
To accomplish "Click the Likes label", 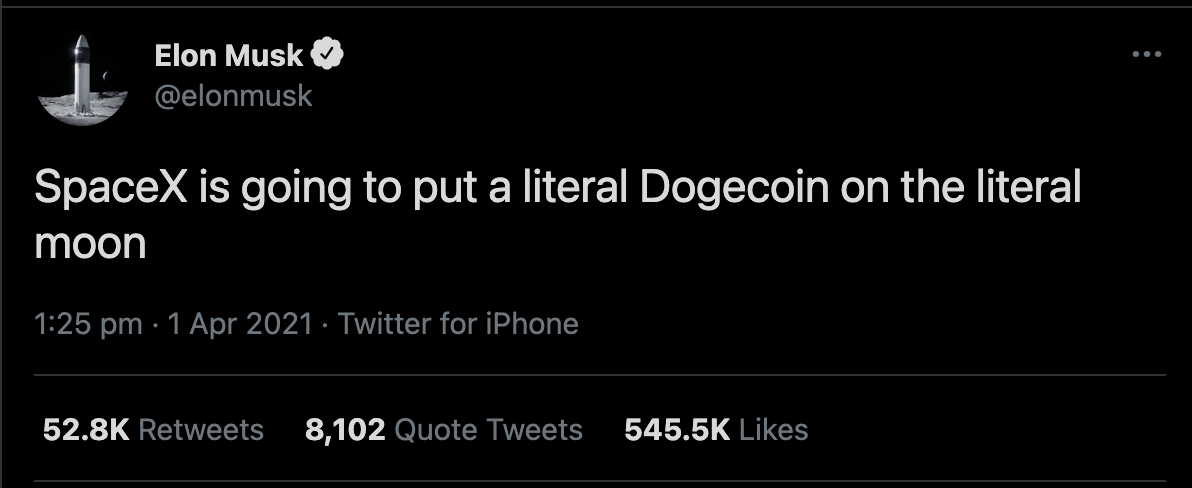I will pyautogui.click(x=774, y=430).
